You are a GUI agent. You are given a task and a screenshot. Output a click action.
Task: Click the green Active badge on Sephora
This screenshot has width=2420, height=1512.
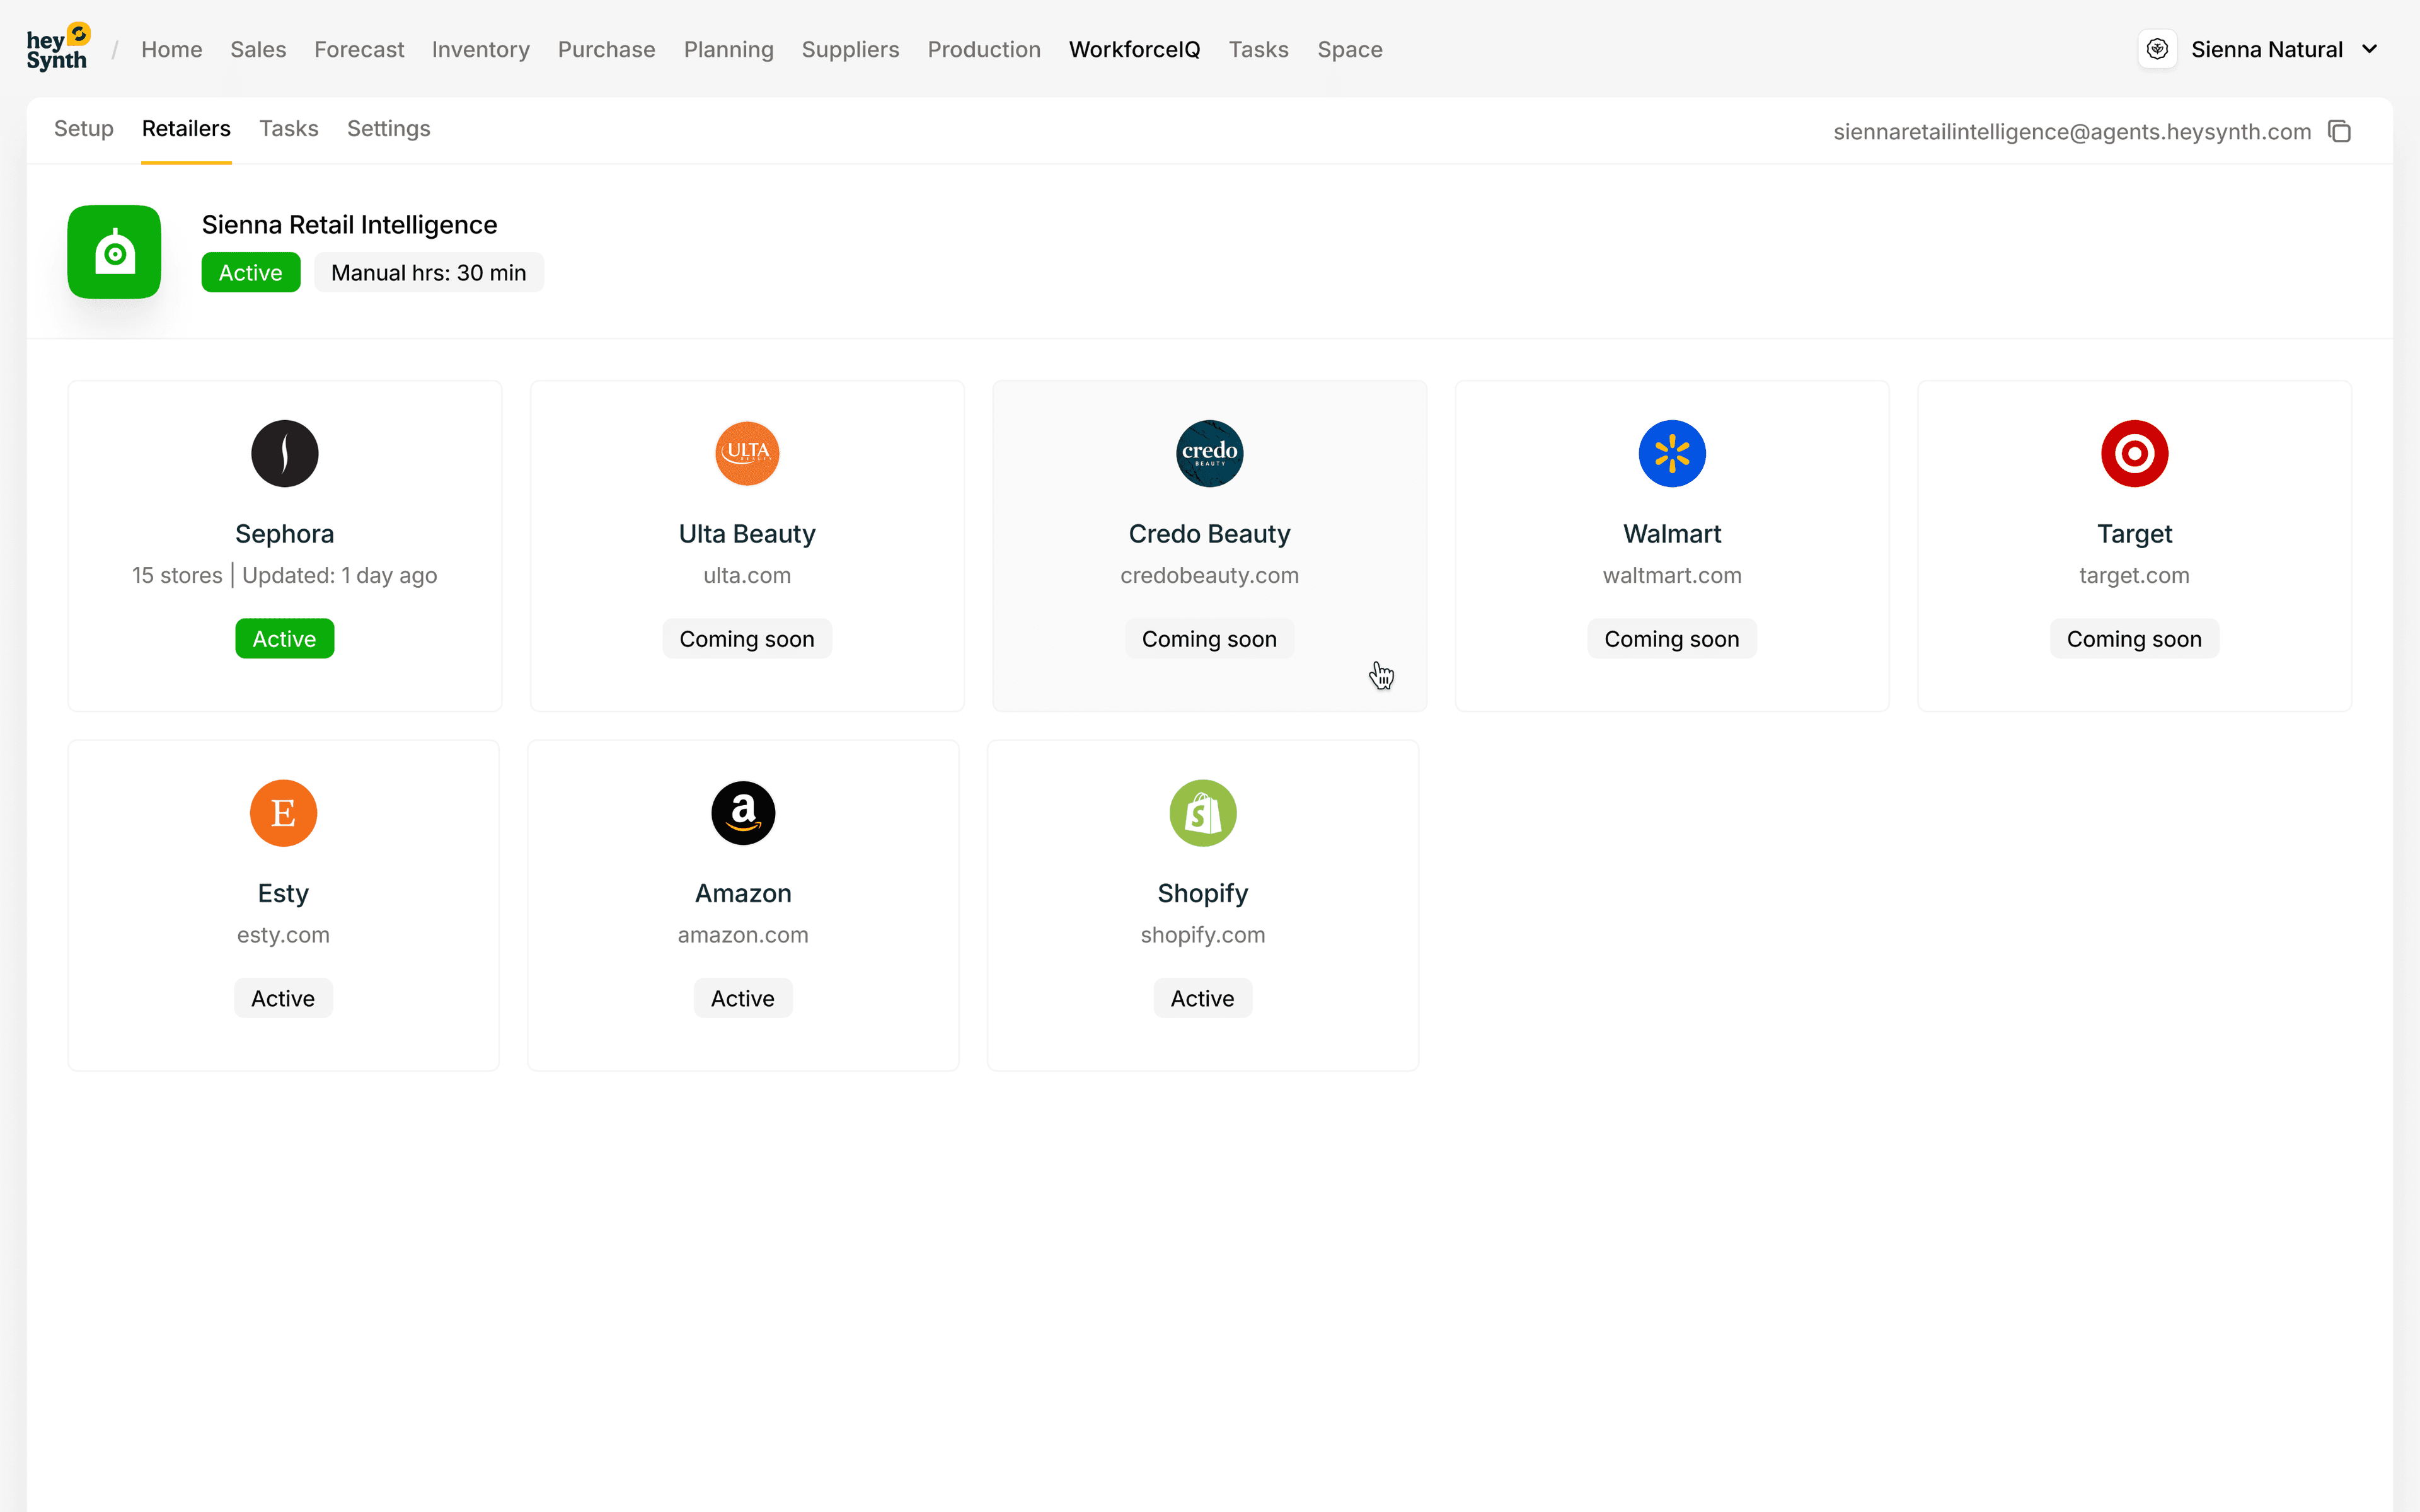[x=284, y=639]
